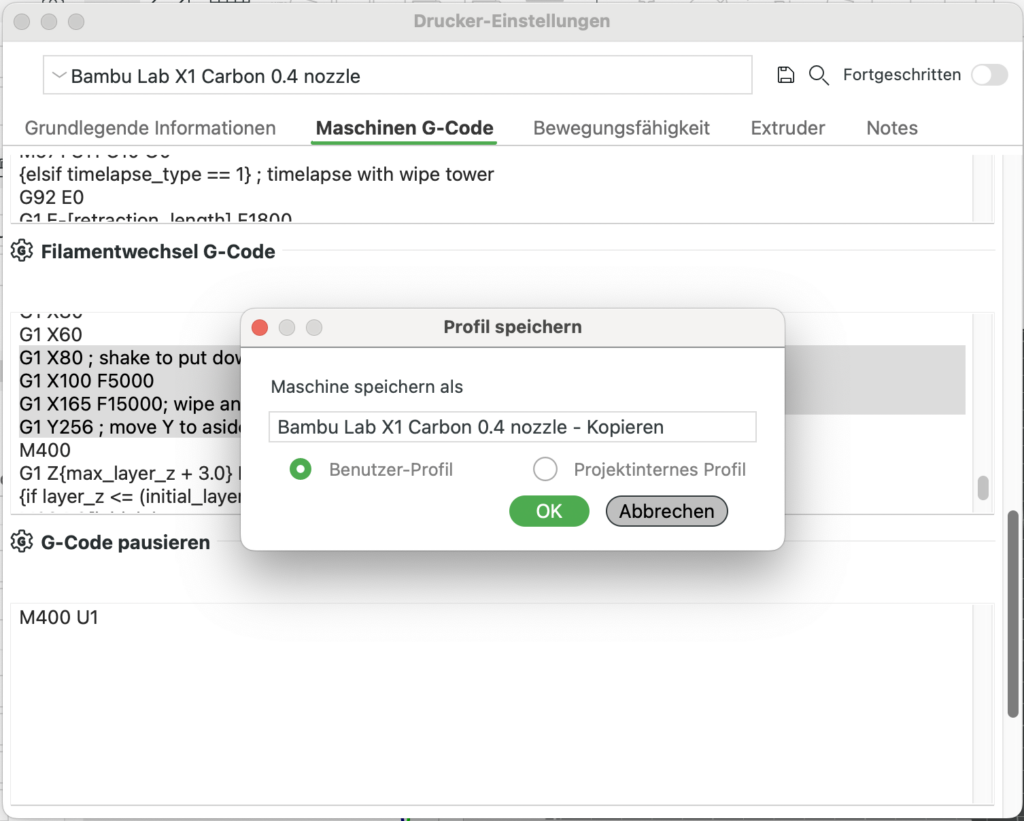This screenshot has width=1024, height=821.
Task: Select the Benutzer-Profil radio button
Action: pos(300,469)
